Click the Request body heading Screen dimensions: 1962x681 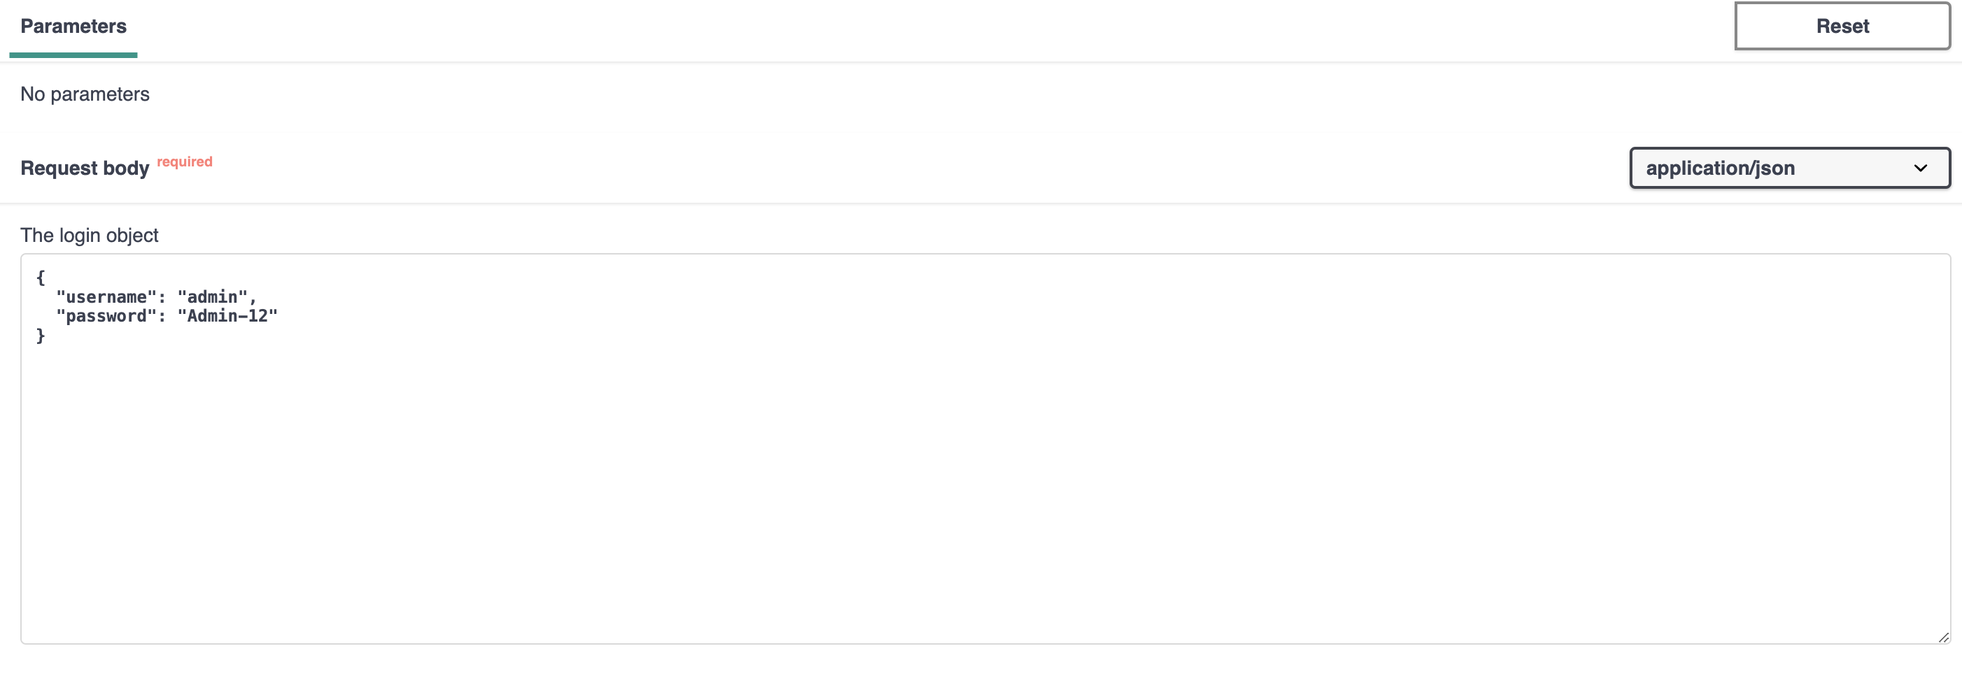coord(84,168)
